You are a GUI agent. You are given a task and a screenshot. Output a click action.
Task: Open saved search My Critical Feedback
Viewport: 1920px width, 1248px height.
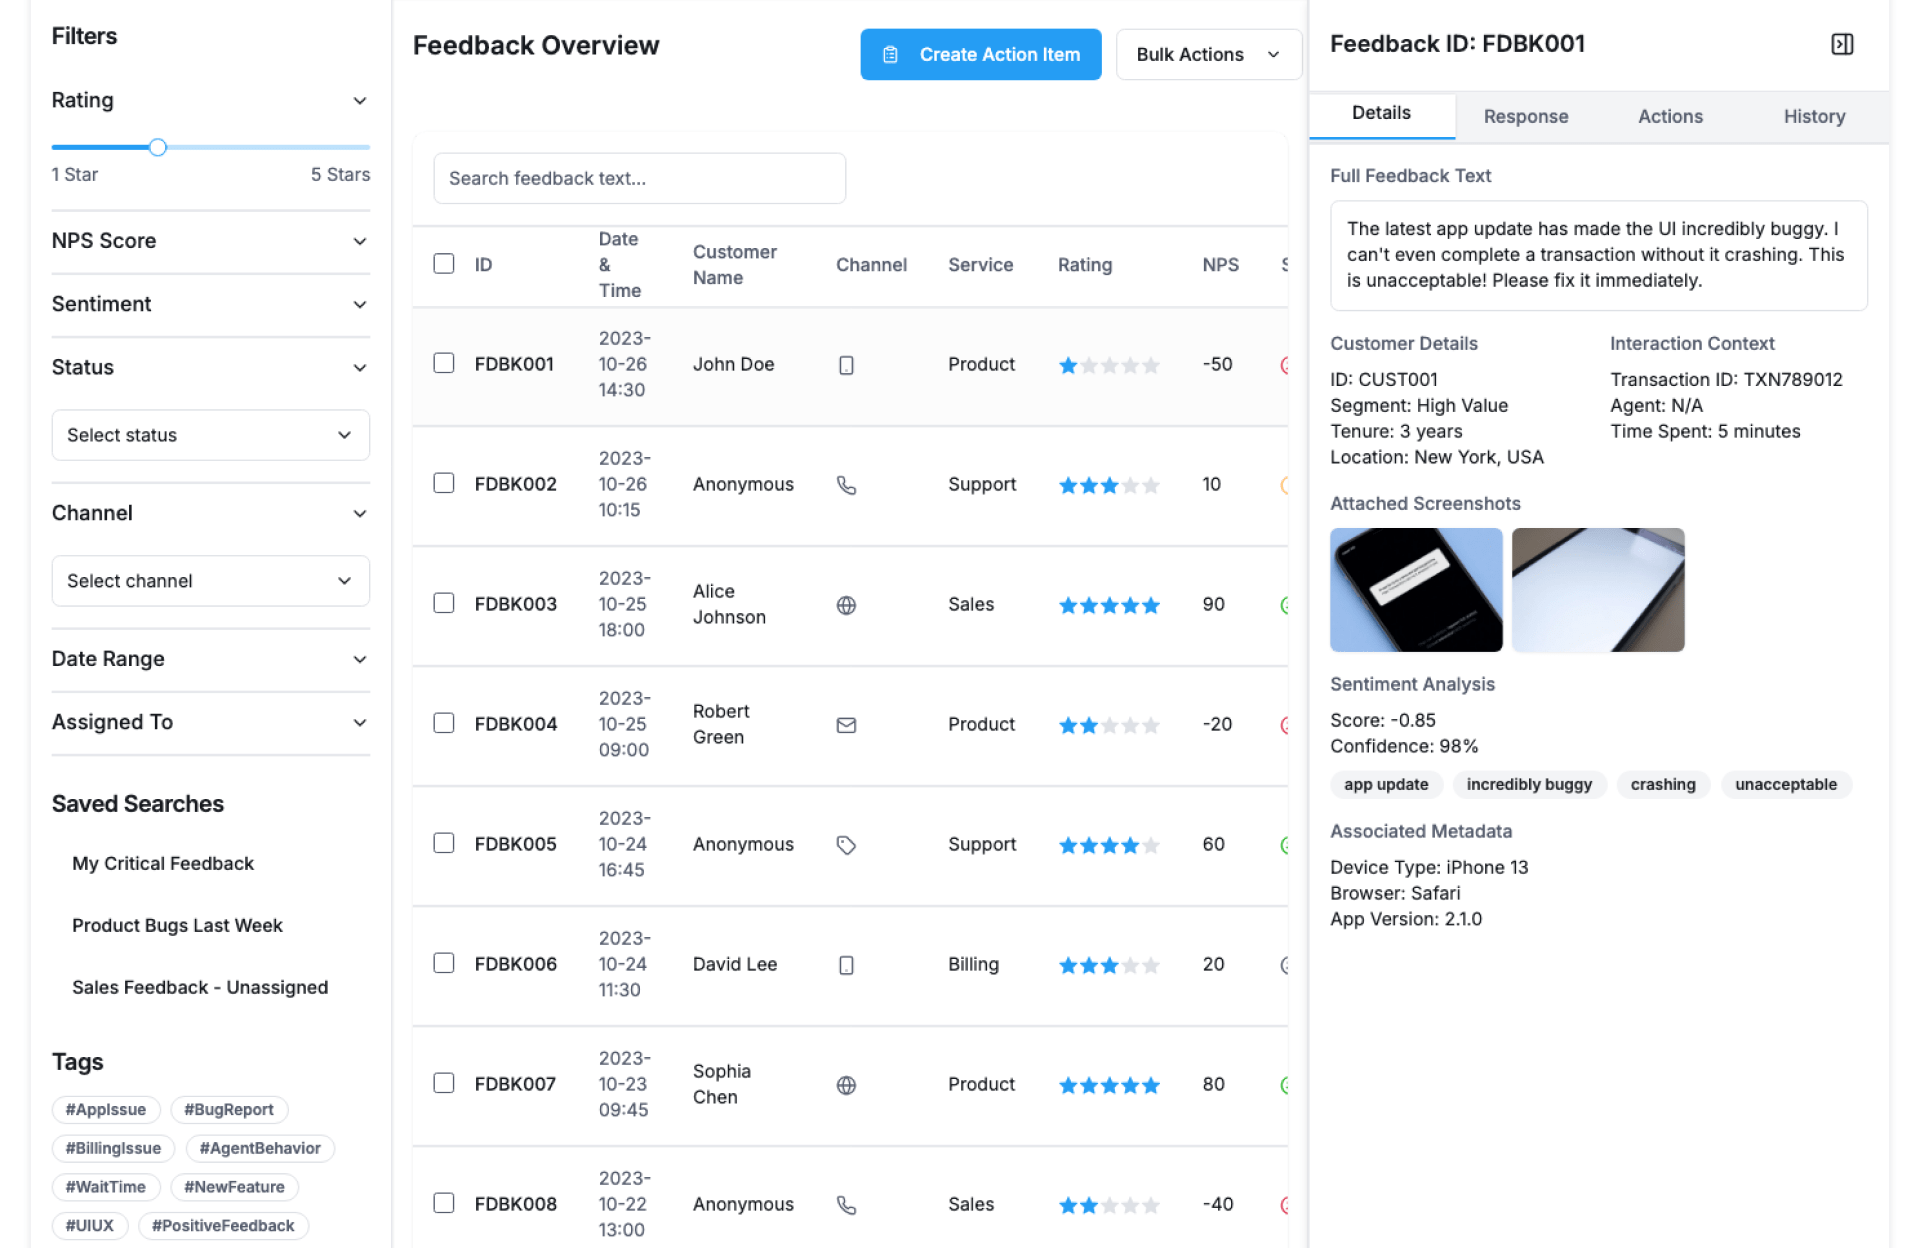click(x=163, y=863)
